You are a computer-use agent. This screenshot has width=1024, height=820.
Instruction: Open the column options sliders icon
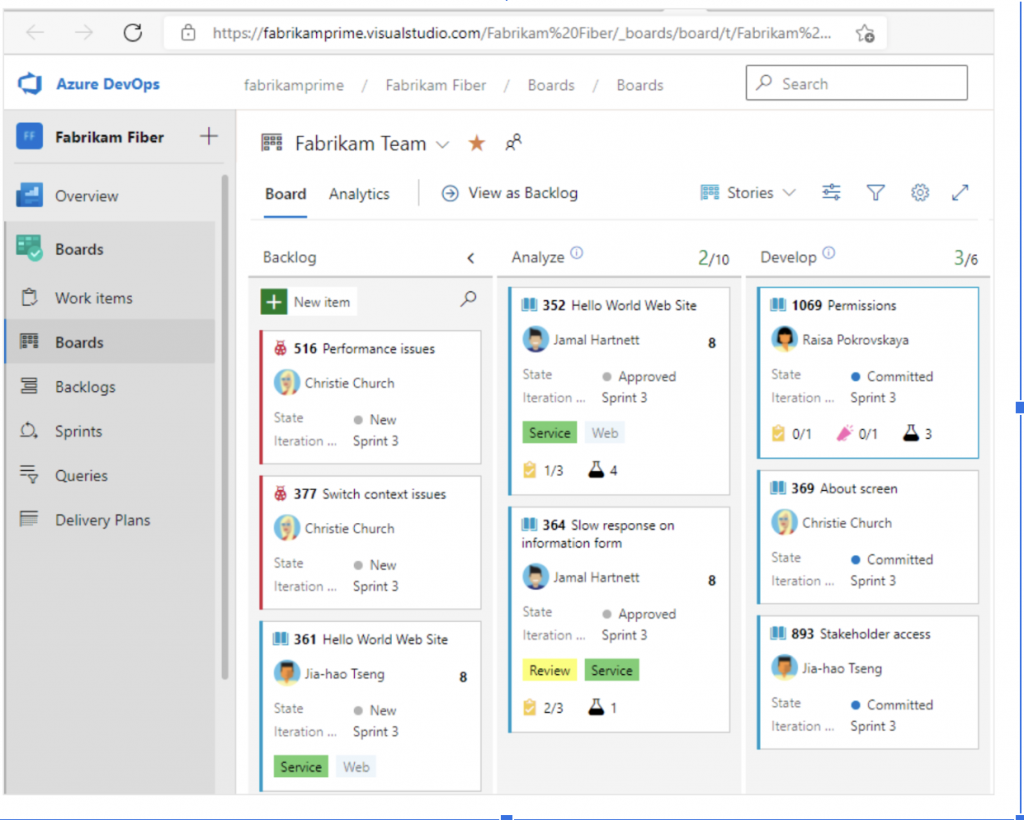point(831,193)
